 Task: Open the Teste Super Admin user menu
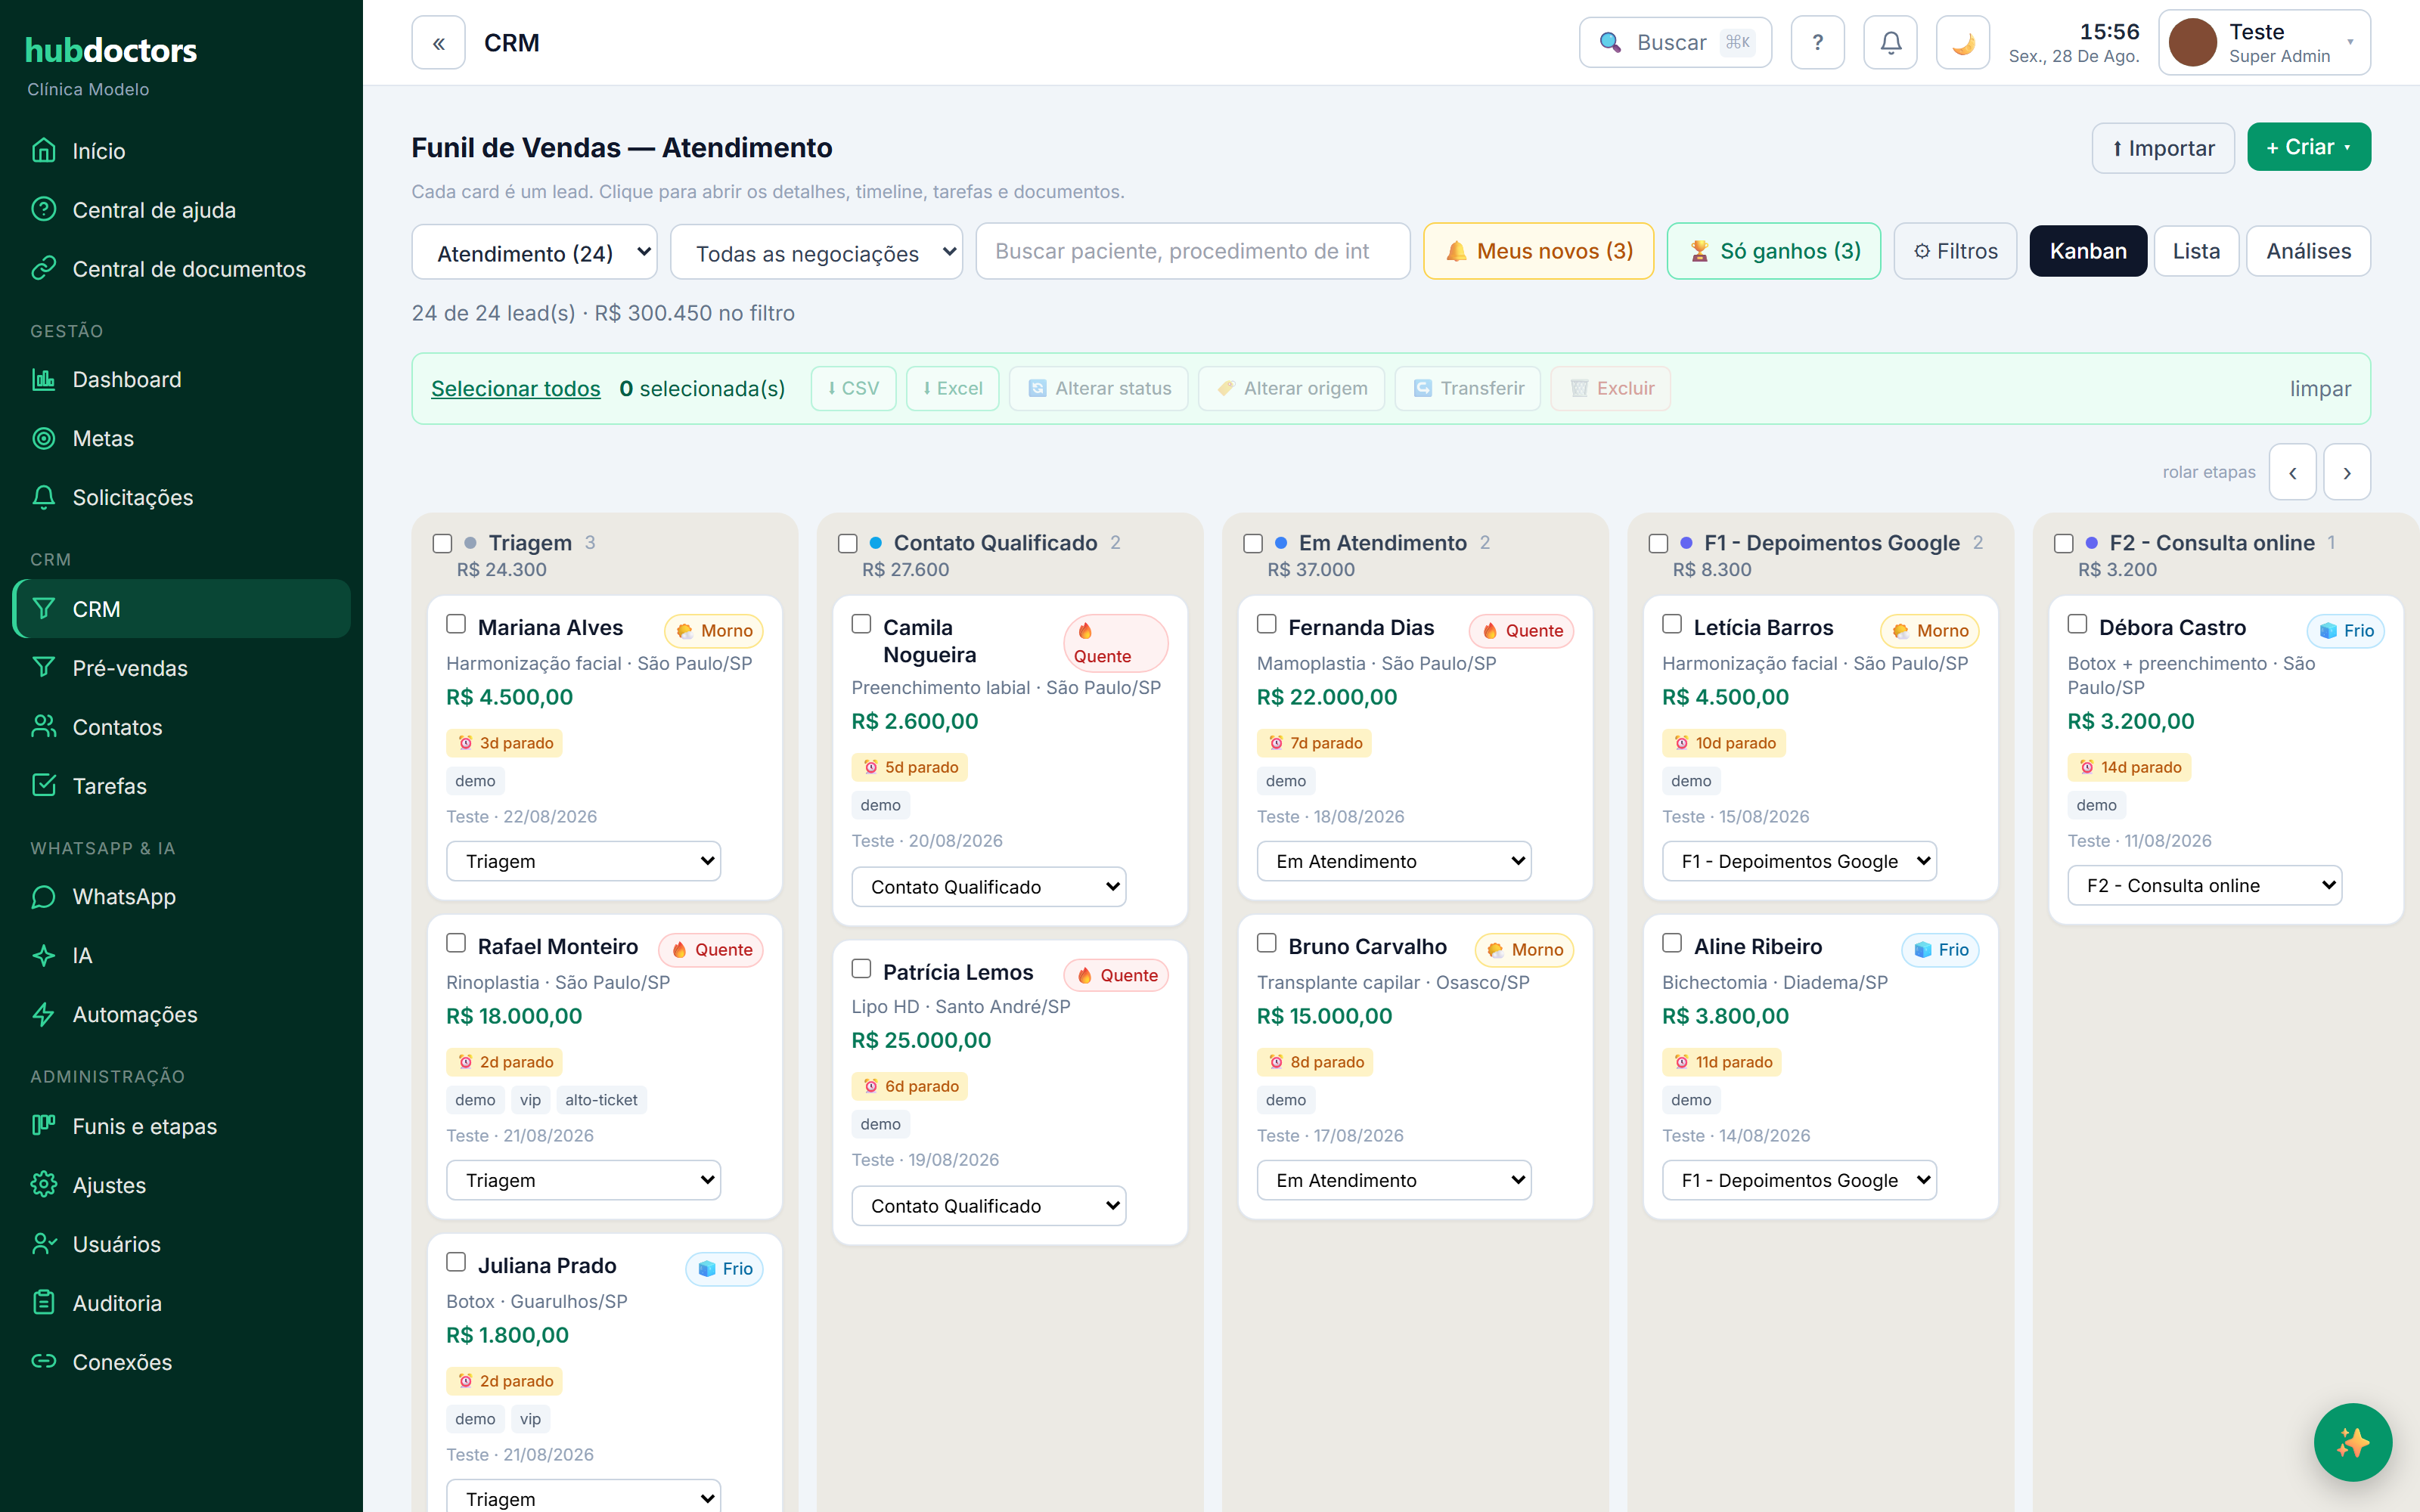point(2264,43)
